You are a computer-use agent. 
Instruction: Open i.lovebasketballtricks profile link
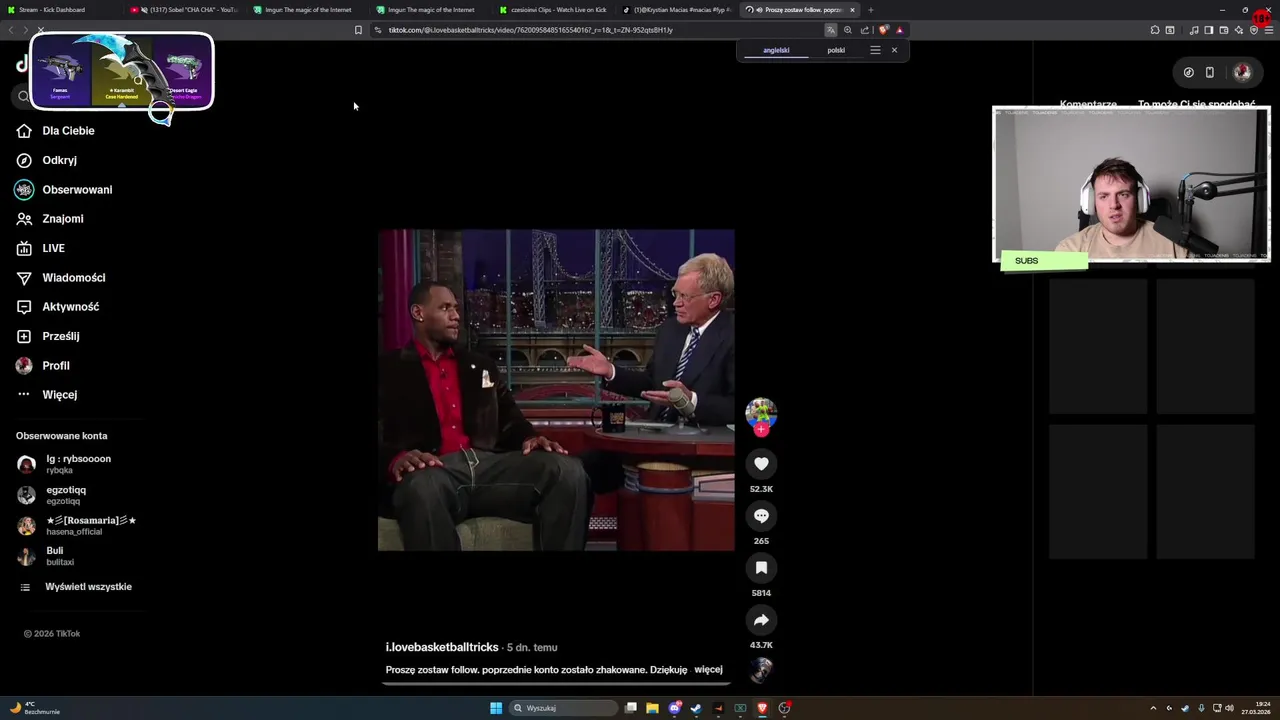point(442,648)
